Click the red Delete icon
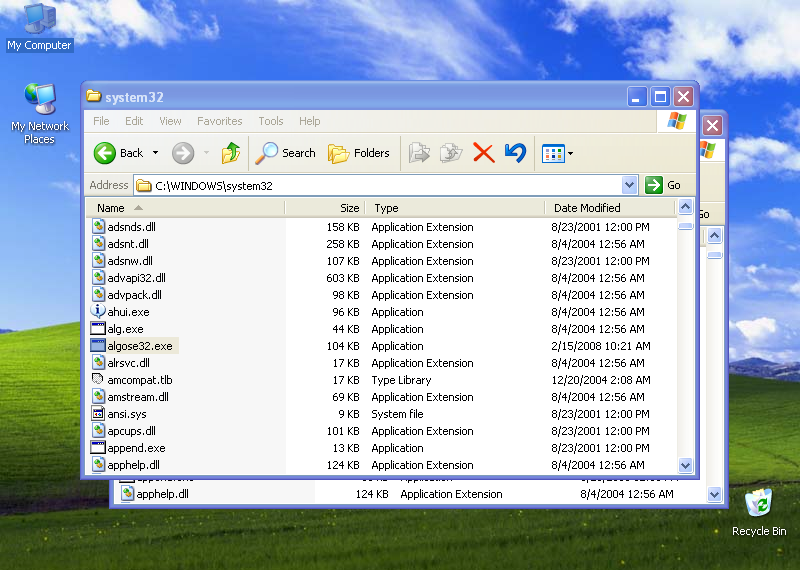 point(483,153)
